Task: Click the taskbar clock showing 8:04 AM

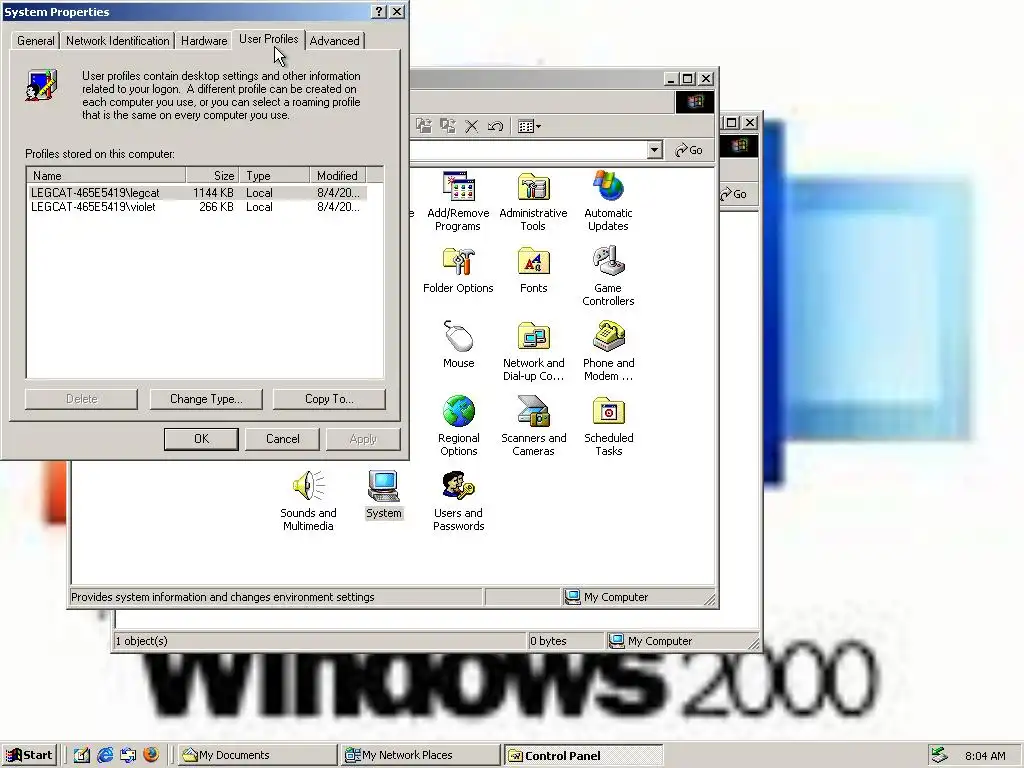Action: [985, 756]
